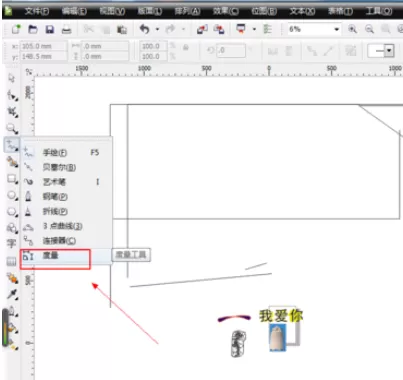Click the Application launcher icon

[x=241, y=29]
